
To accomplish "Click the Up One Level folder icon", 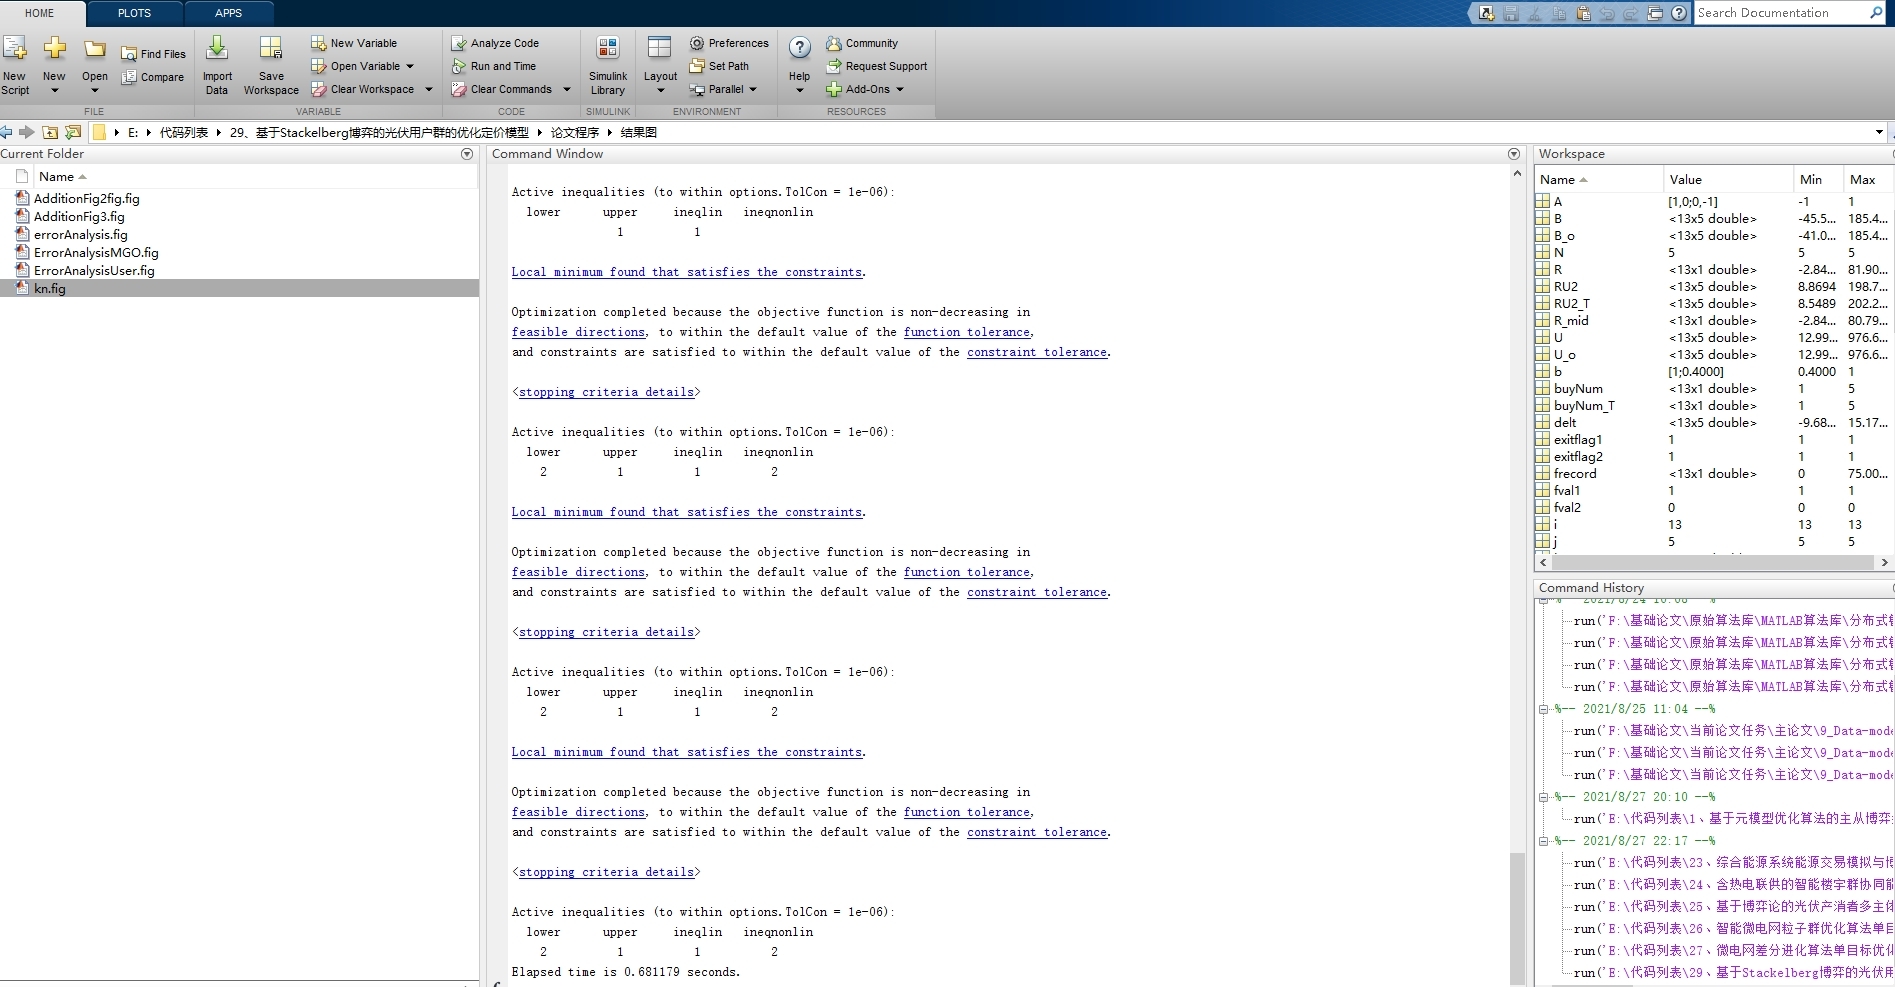I will coord(50,132).
